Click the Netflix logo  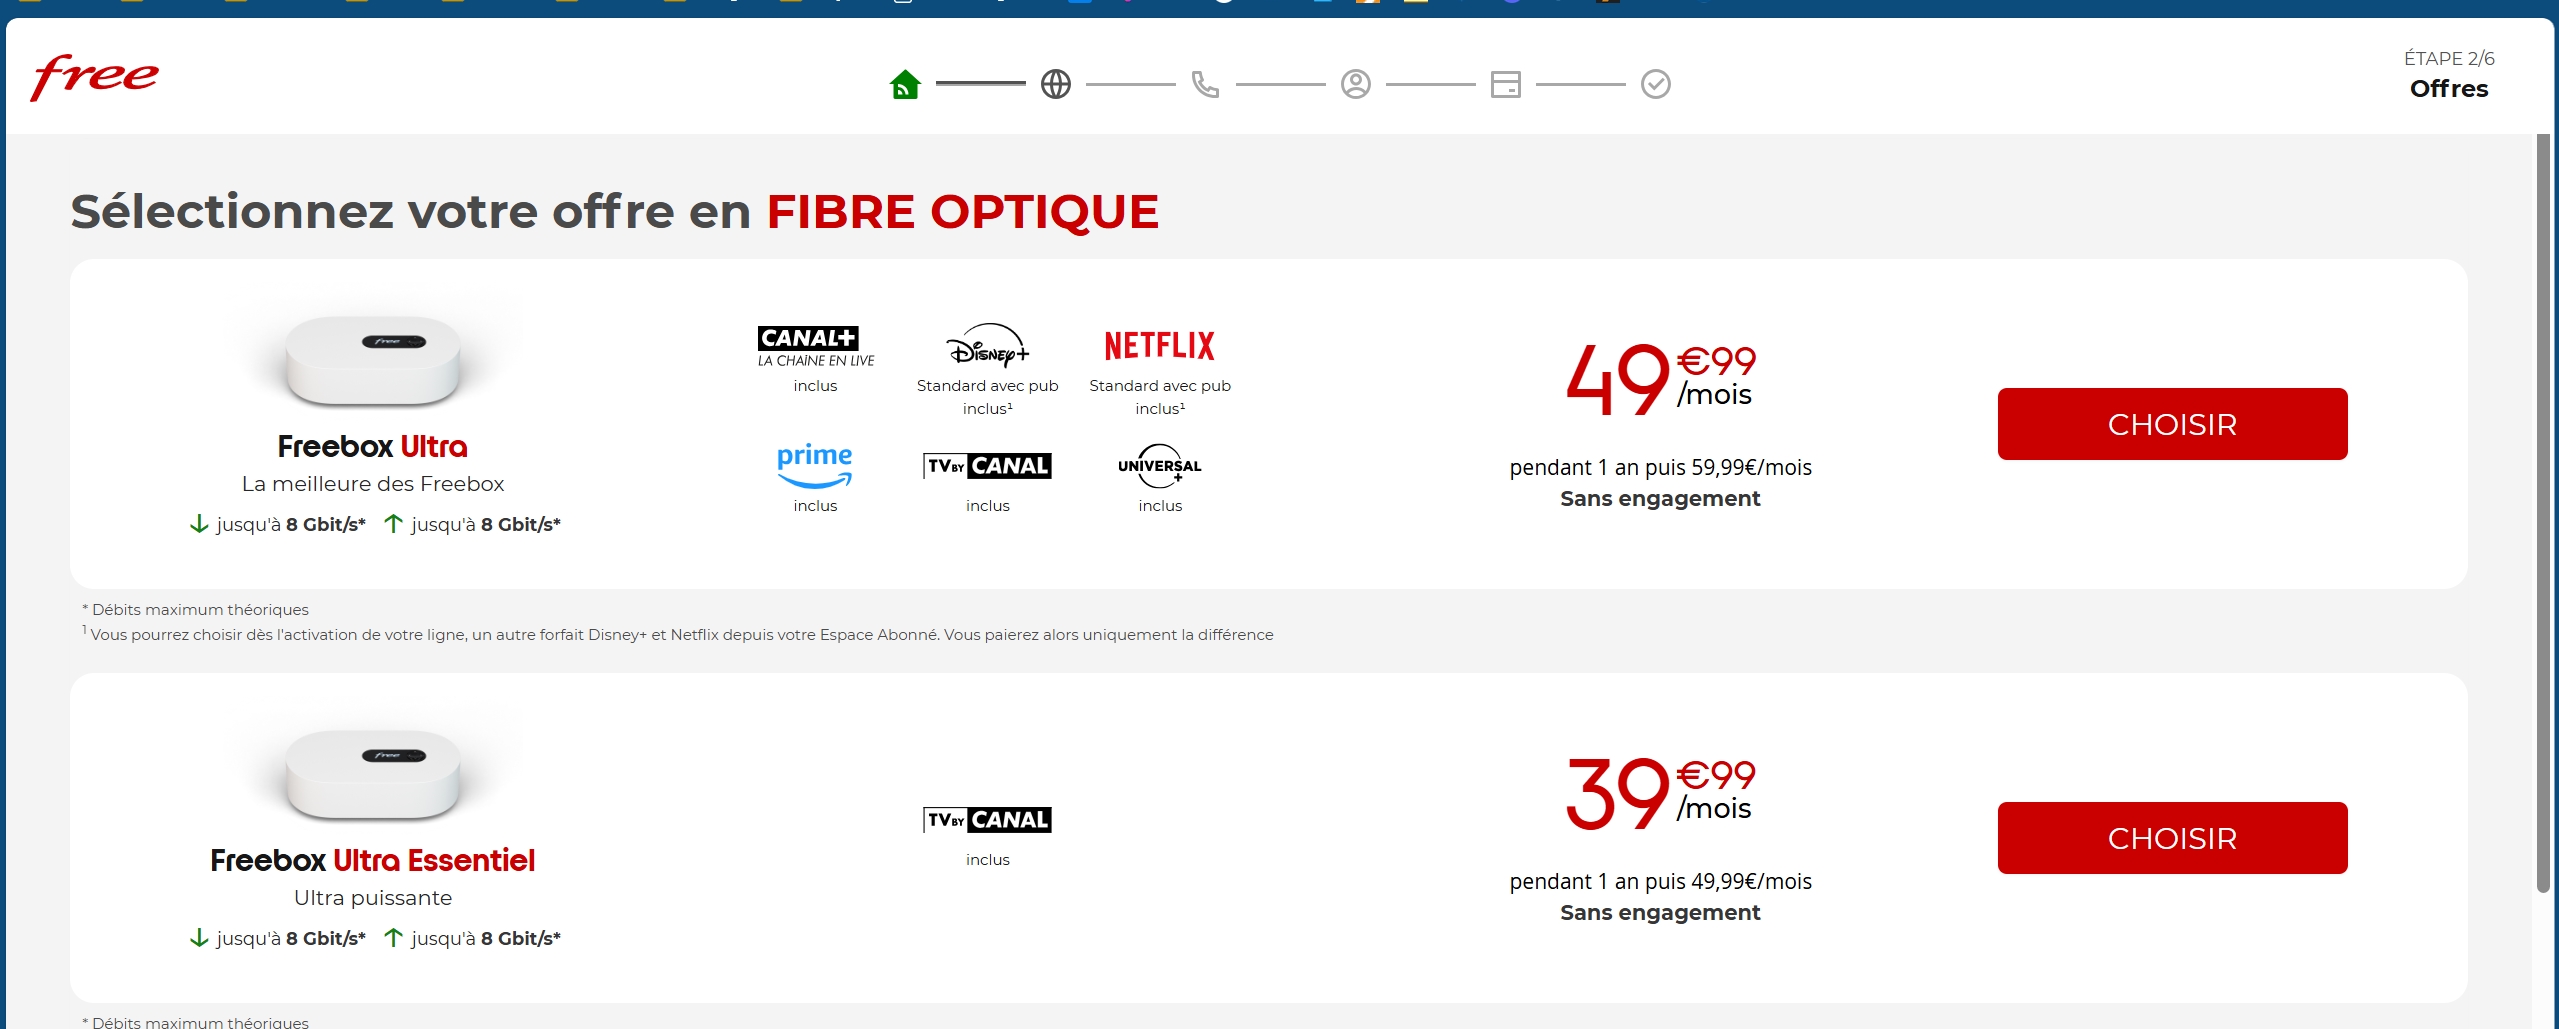coord(1159,346)
